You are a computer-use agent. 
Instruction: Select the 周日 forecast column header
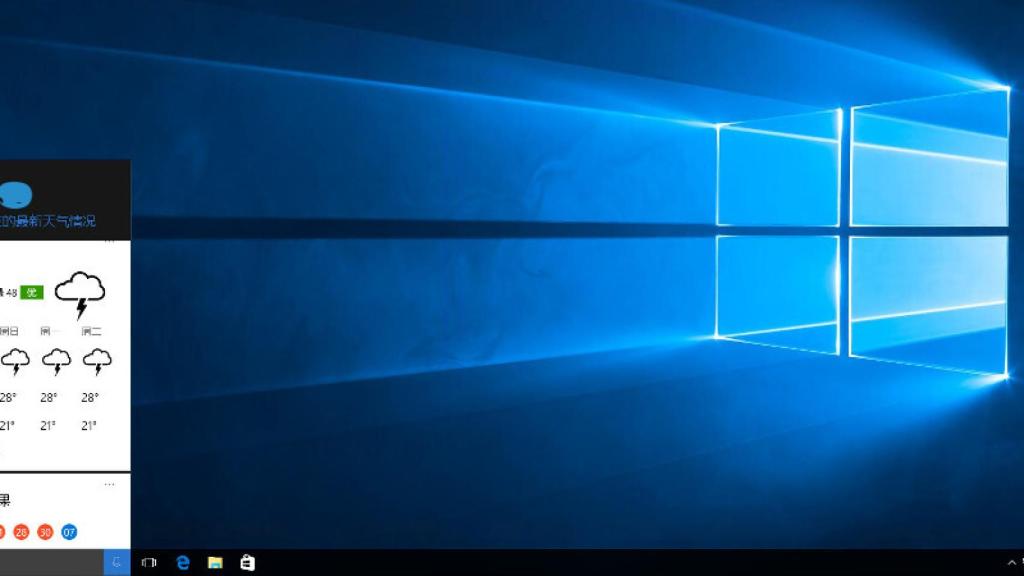[x=10, y=329]
